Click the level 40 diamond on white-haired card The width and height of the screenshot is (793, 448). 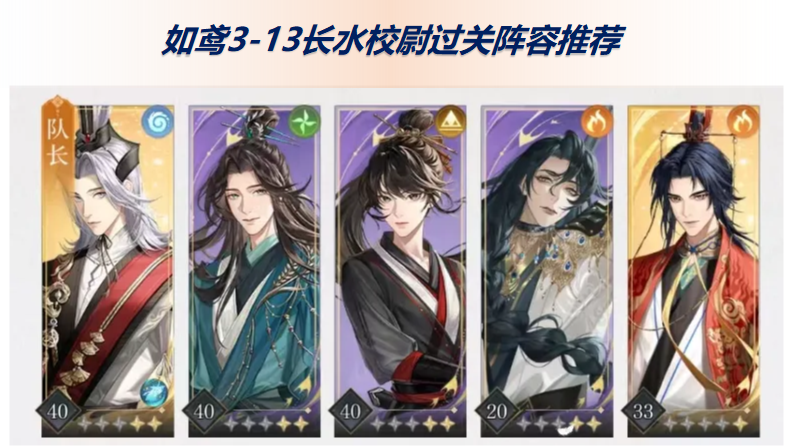58,411
